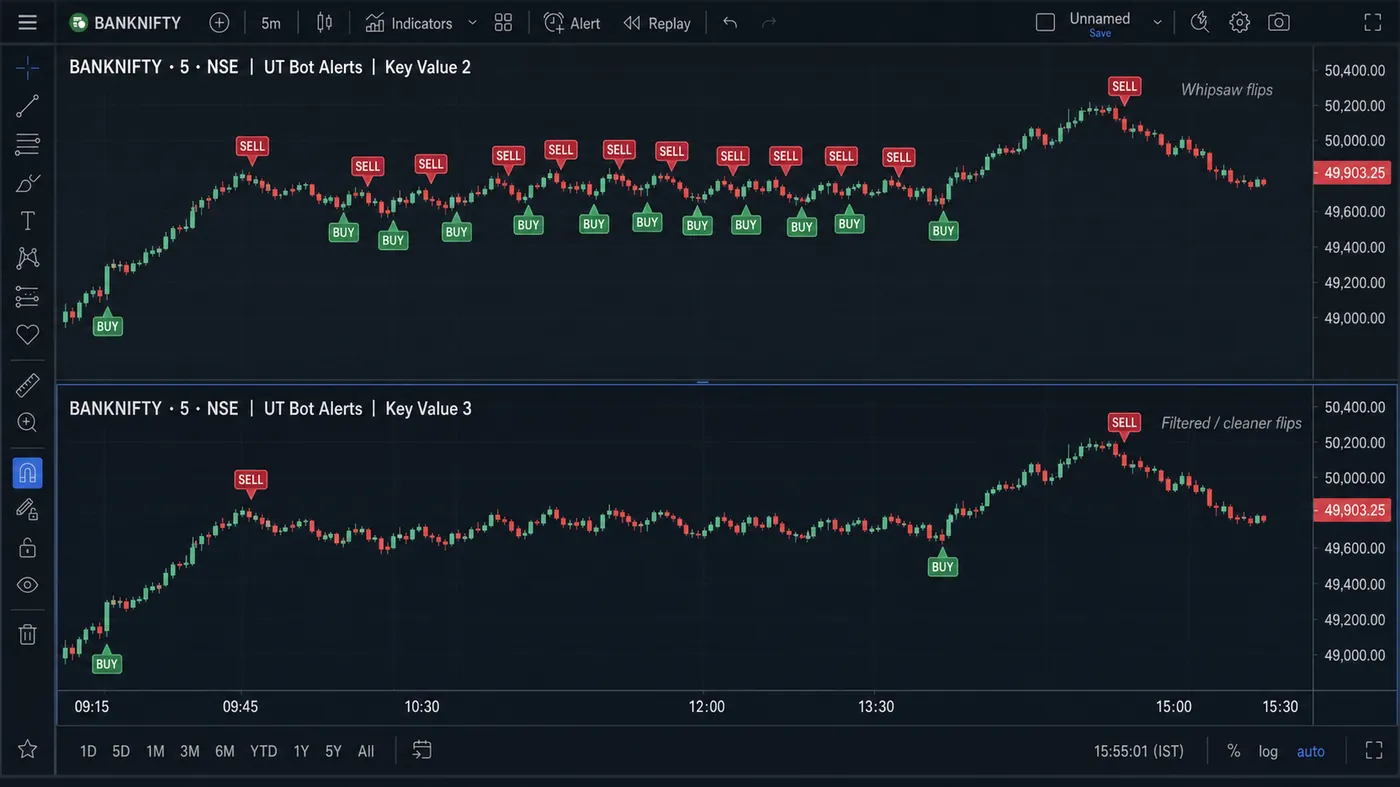Save the Unnamed layout

(x=1100, y=33)
